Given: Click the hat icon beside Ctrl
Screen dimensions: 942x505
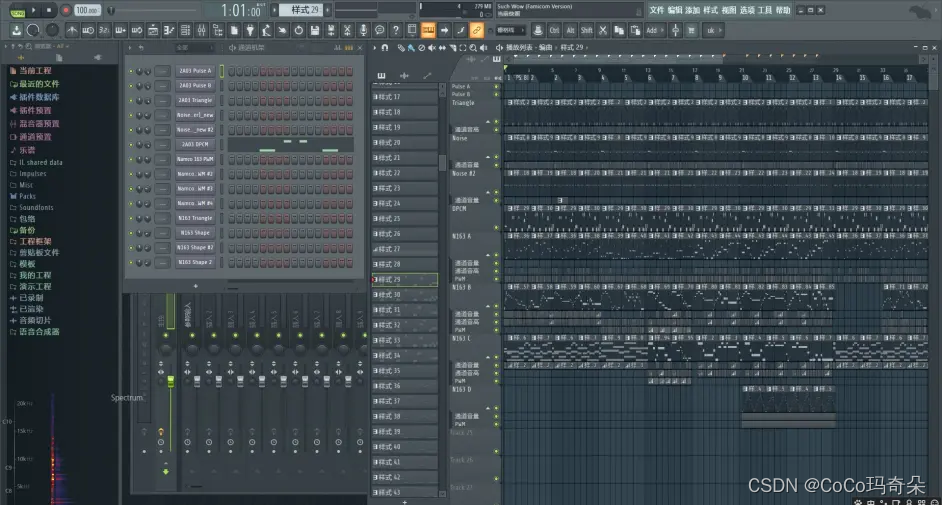Looking at the screenshot, I should [538, 30].
